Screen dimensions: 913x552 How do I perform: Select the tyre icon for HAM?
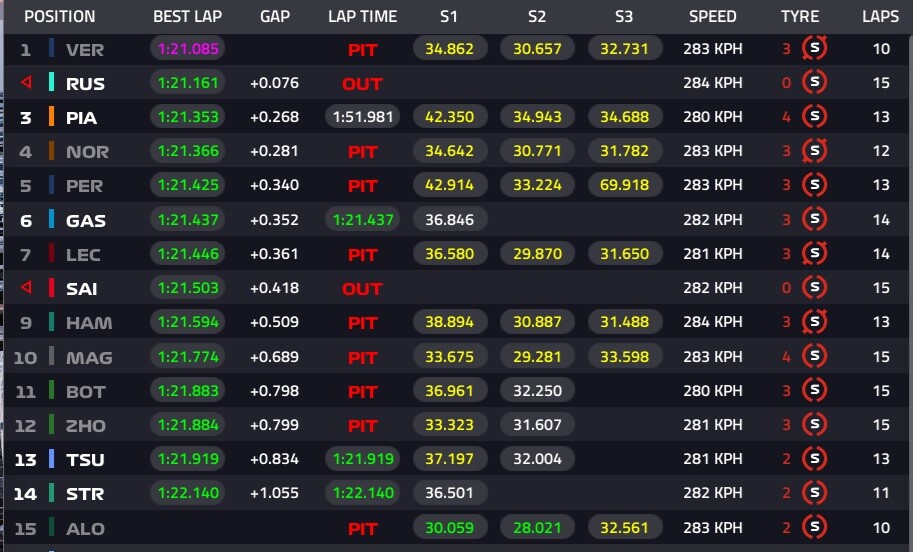click(x=816, y=322)
